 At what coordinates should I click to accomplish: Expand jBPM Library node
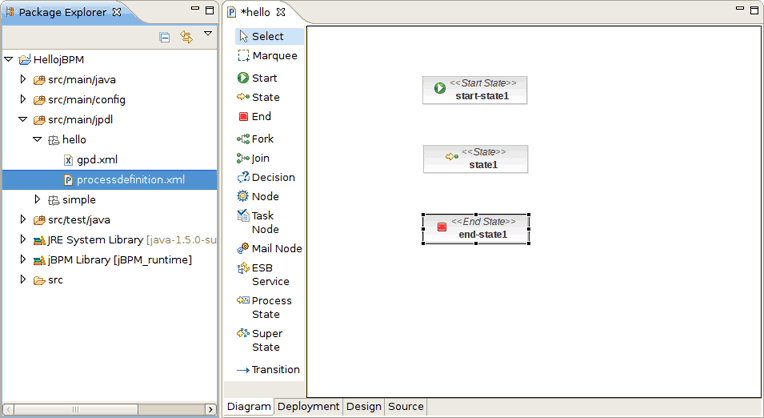click(x=22, y=259)
